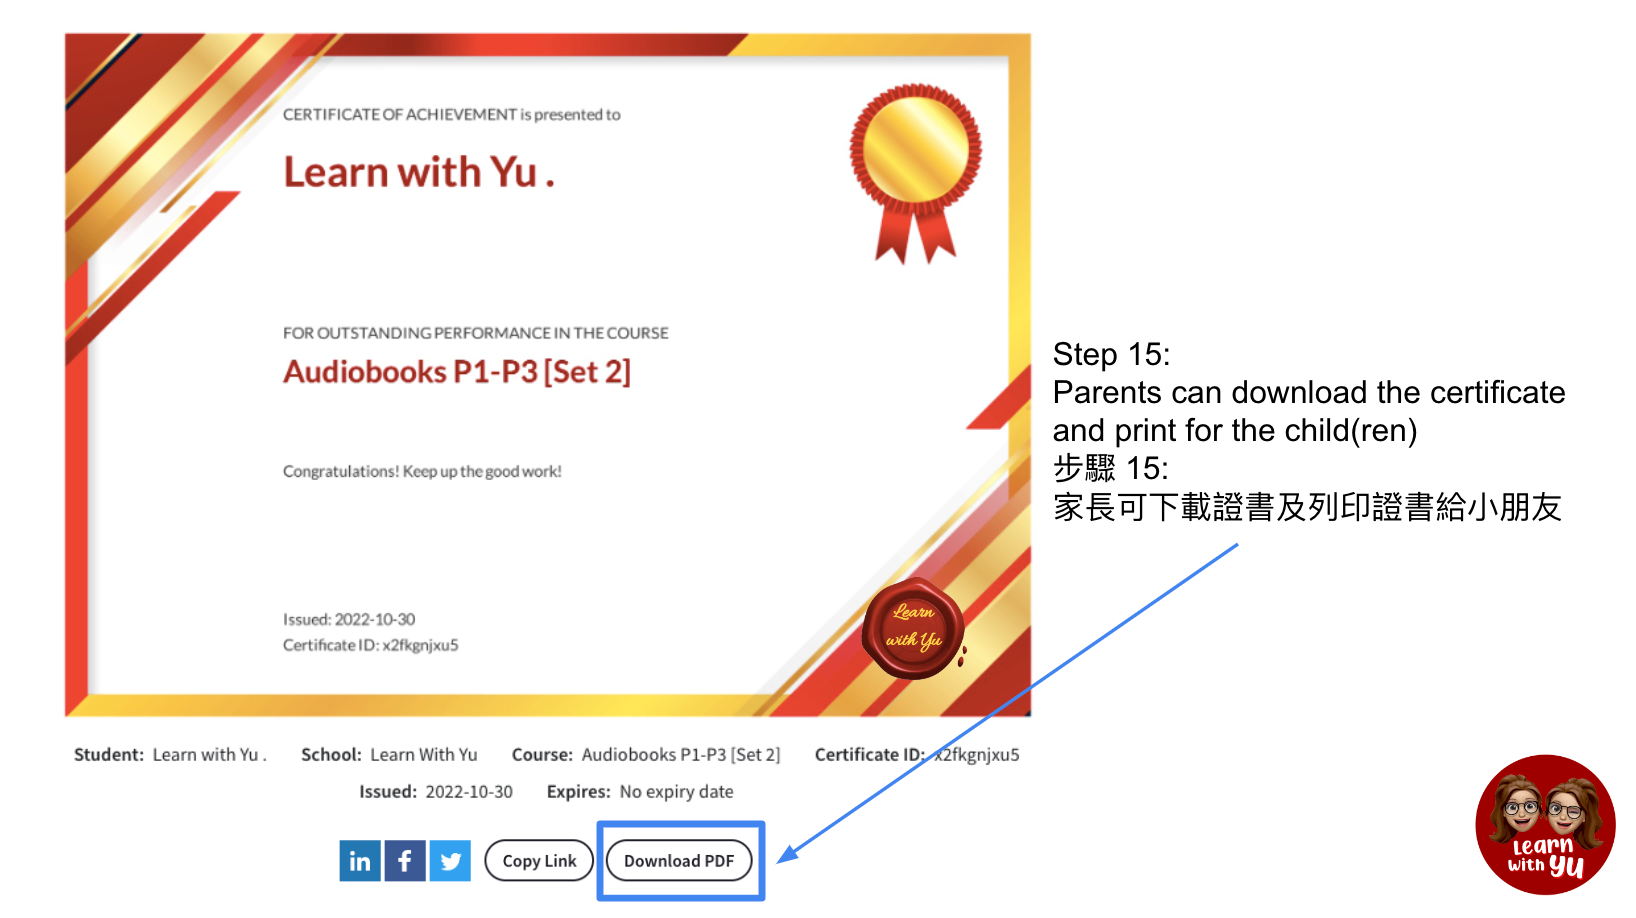The height and width of the screenshot is (918, 1636).
Task: Click the Issued 2022-10-30 detail below certificate
Action: 436,792
